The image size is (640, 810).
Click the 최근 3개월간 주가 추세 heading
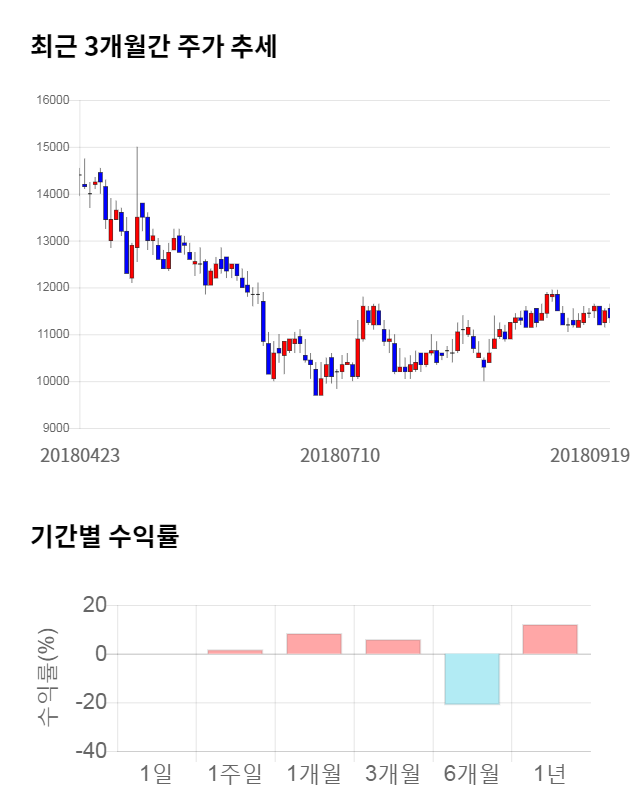154,47
